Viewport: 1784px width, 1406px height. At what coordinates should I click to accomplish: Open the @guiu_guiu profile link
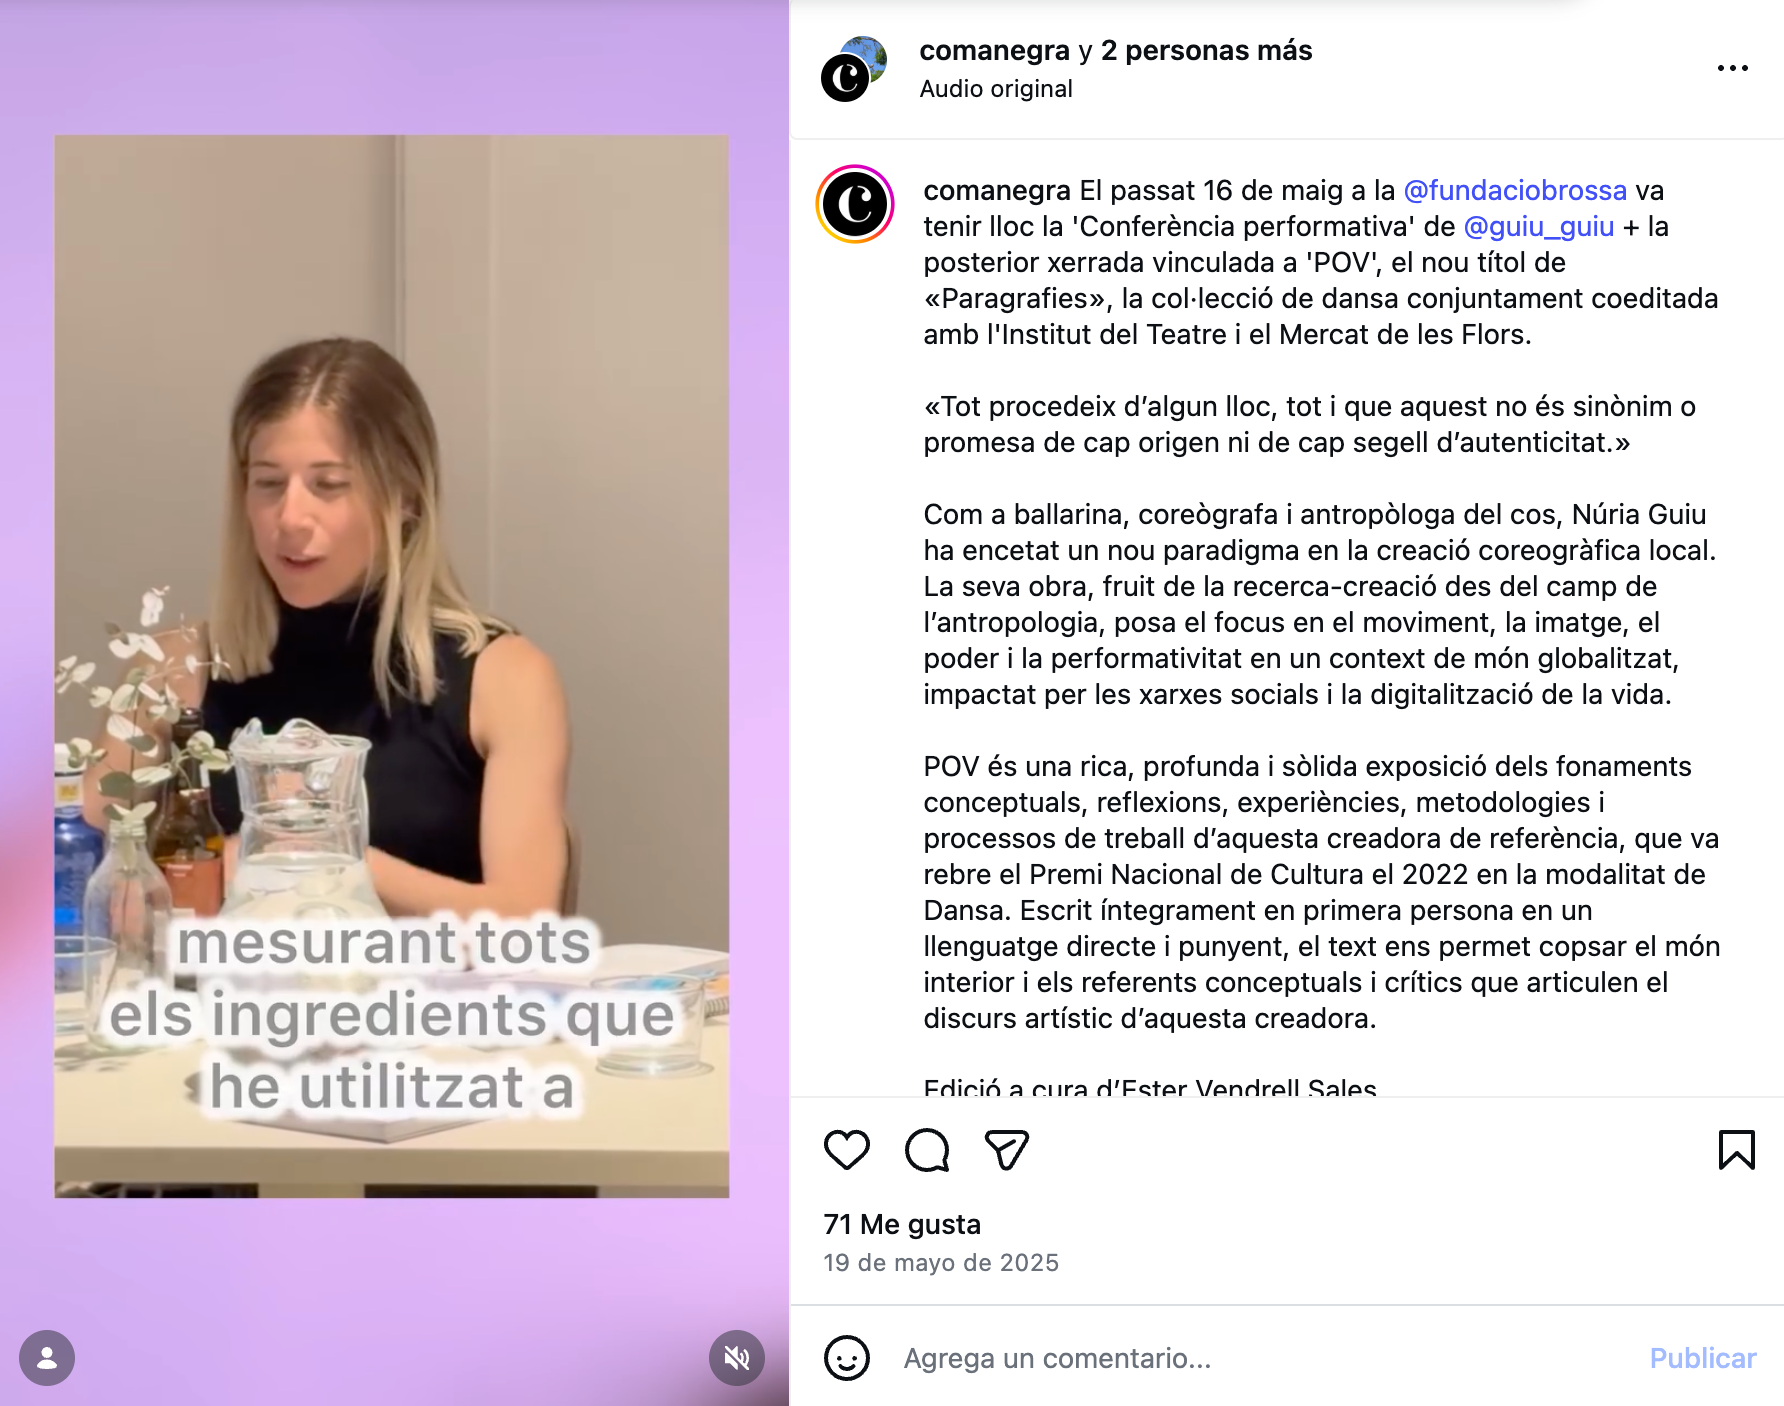coord(1539,226)
